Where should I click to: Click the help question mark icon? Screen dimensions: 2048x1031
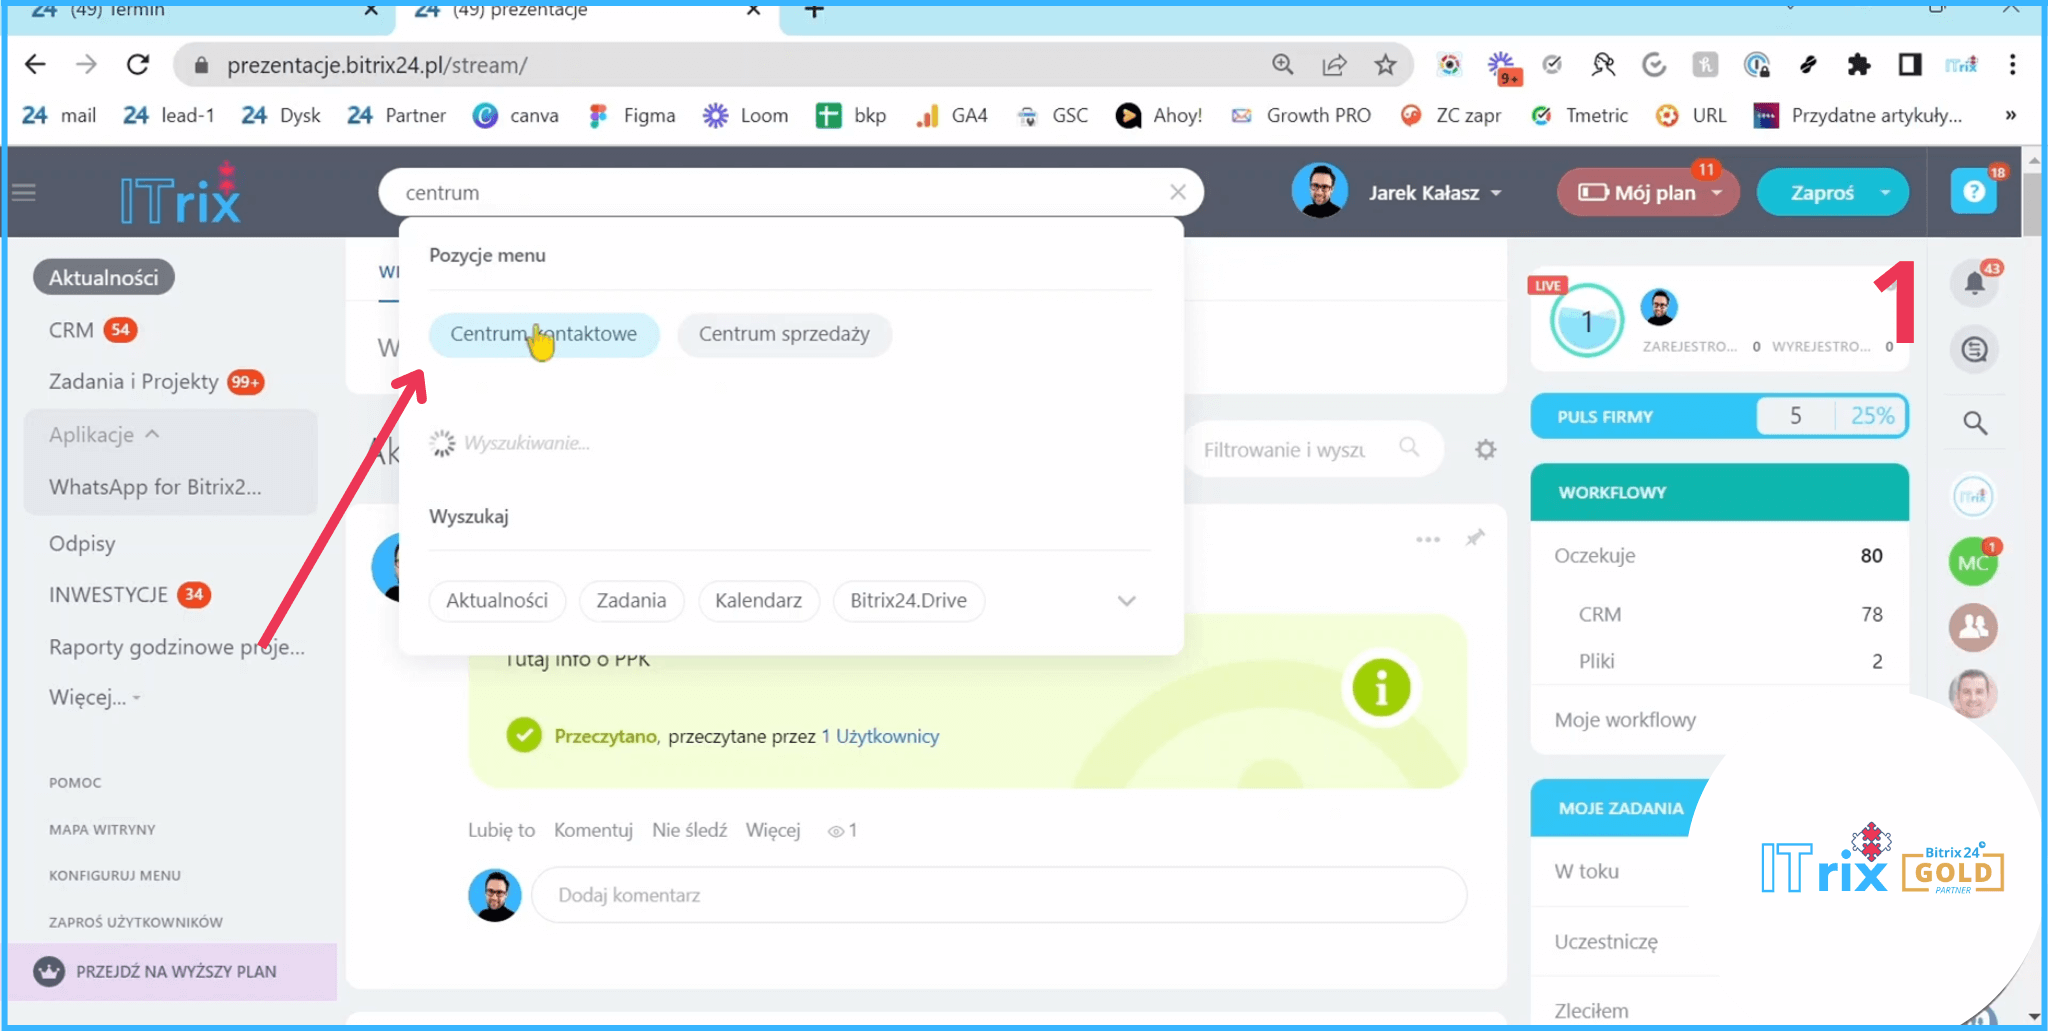coord(1973,192)
